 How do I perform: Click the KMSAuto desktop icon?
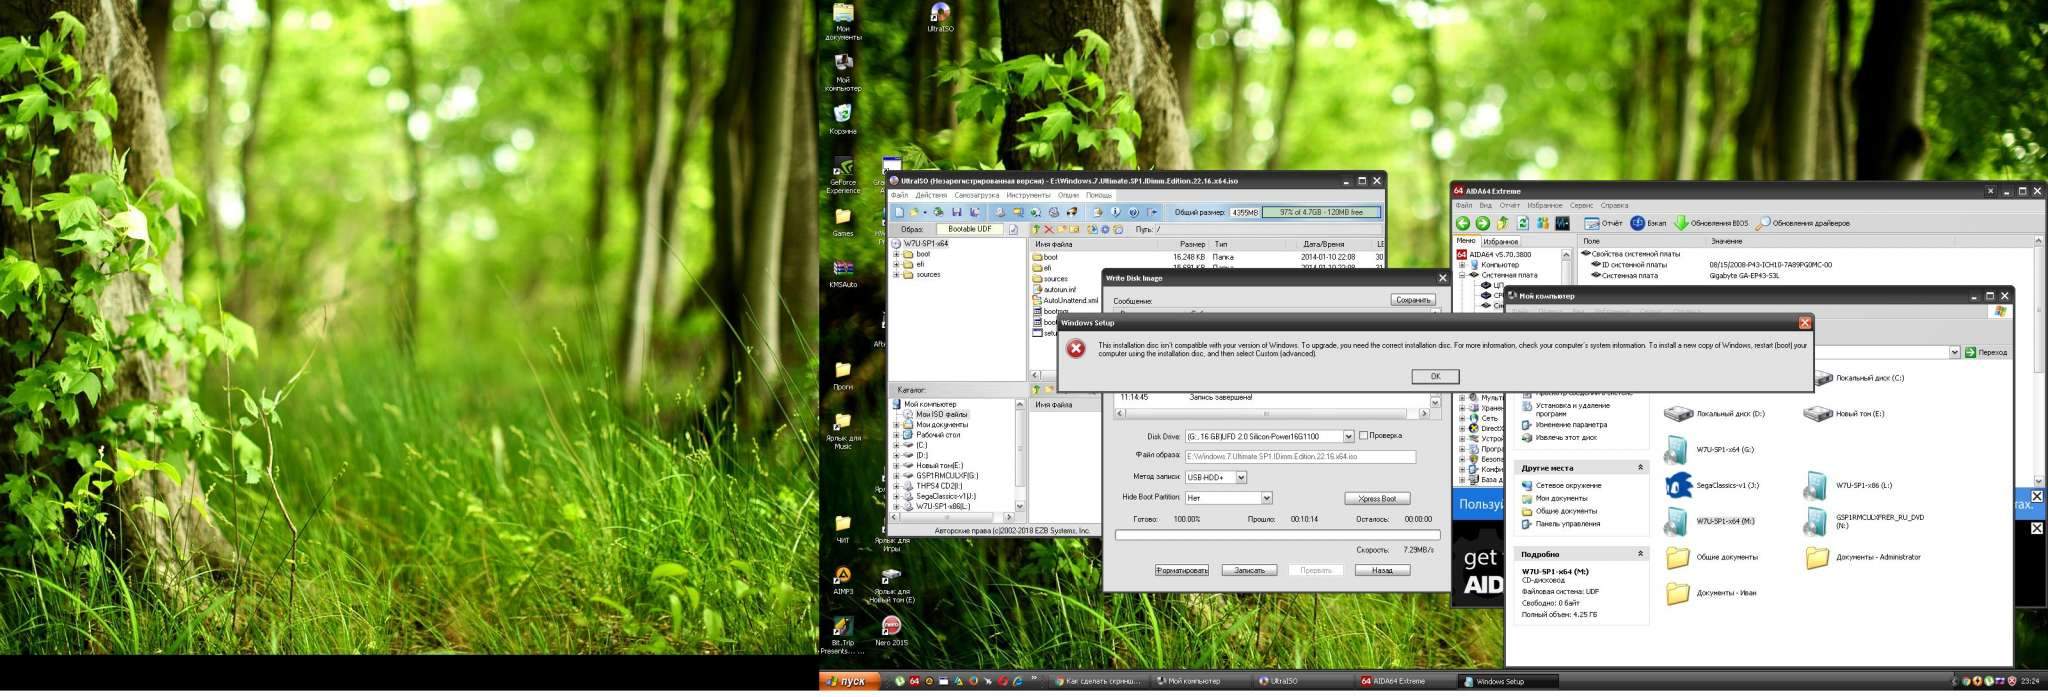pyautogui.click(x=842, y=268)
